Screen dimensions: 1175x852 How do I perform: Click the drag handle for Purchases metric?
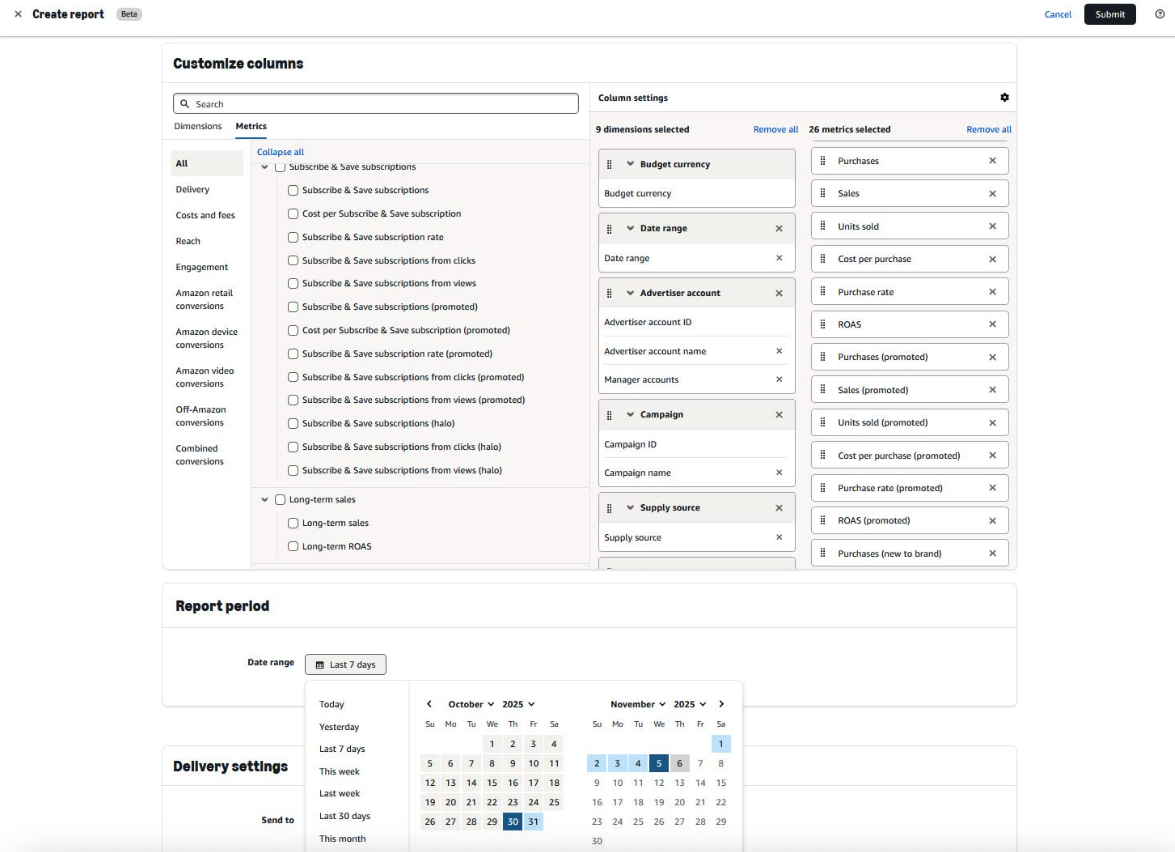tap(823, 161)
